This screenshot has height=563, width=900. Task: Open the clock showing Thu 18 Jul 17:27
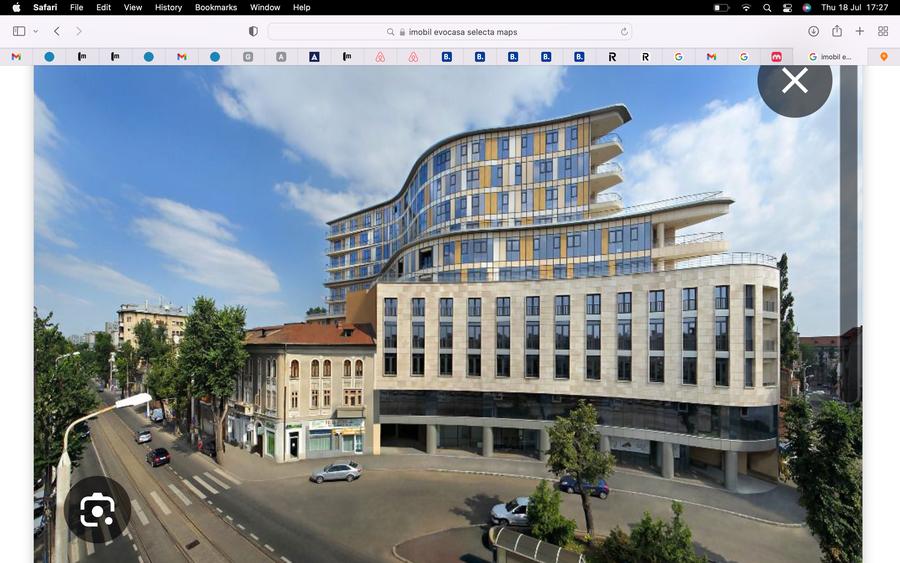pos(855,7)
